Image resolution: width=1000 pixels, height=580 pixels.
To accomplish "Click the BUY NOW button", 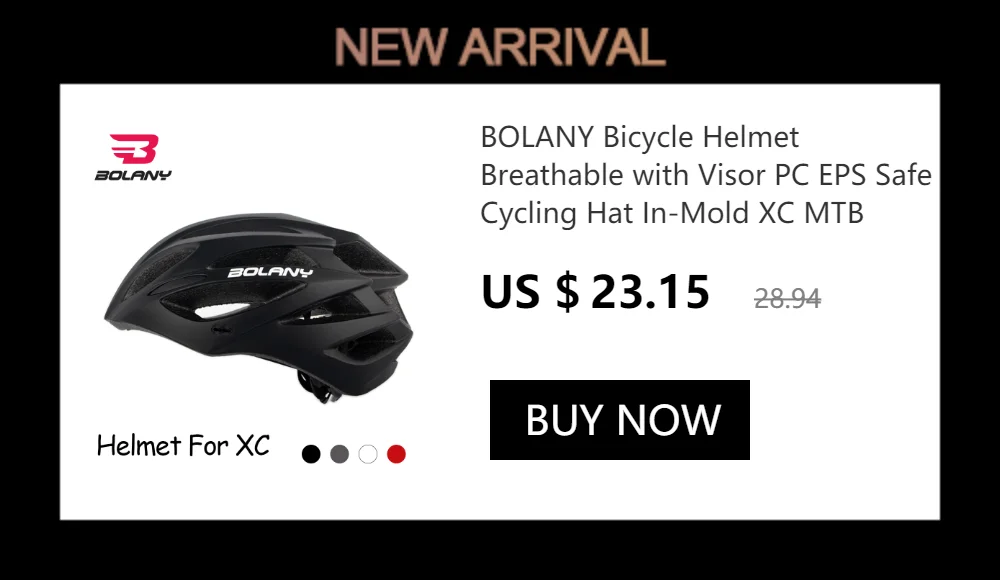I will [619, 420].
